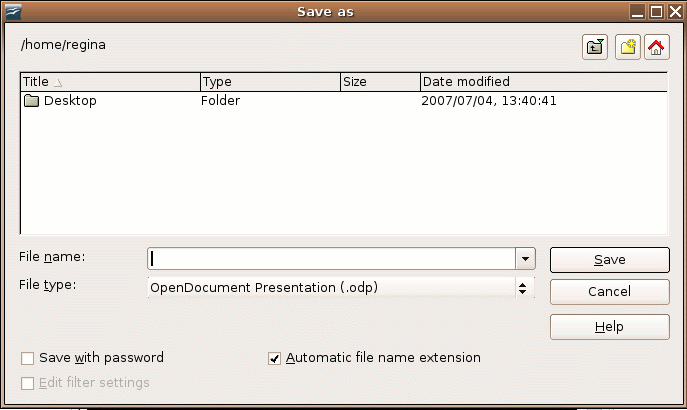Go to the default home directory icon

tap(656, 47)
